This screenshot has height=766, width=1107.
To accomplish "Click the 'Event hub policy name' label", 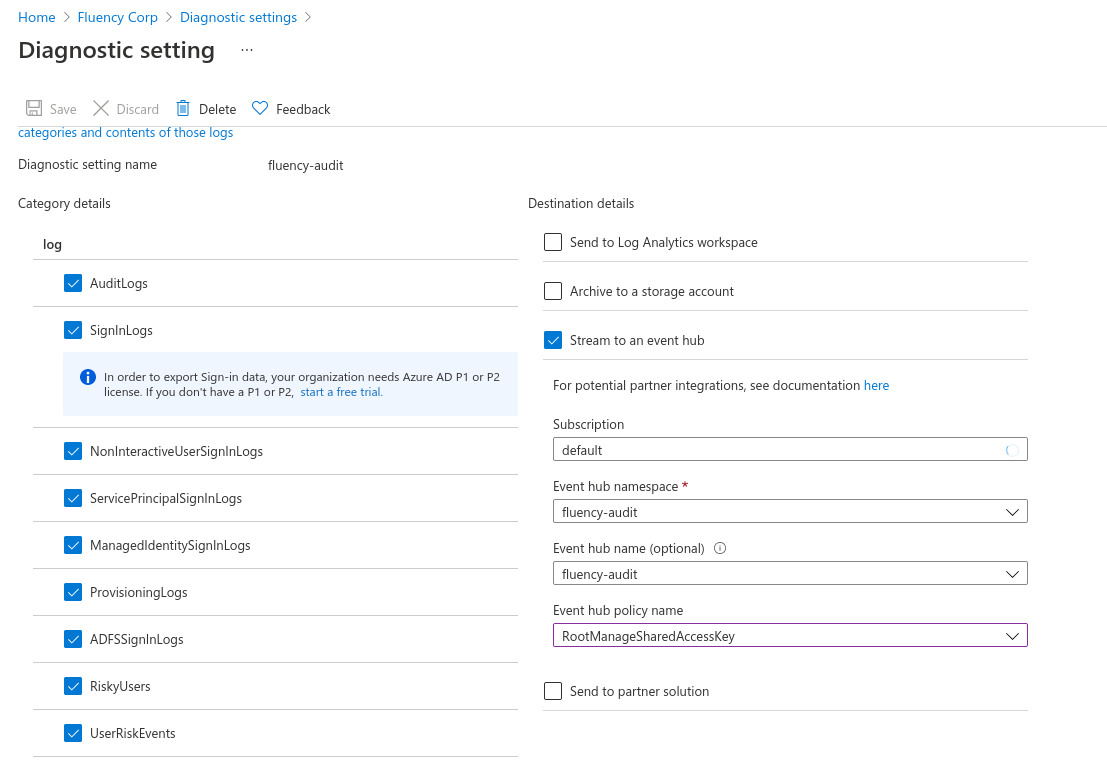I will (618, 611).
